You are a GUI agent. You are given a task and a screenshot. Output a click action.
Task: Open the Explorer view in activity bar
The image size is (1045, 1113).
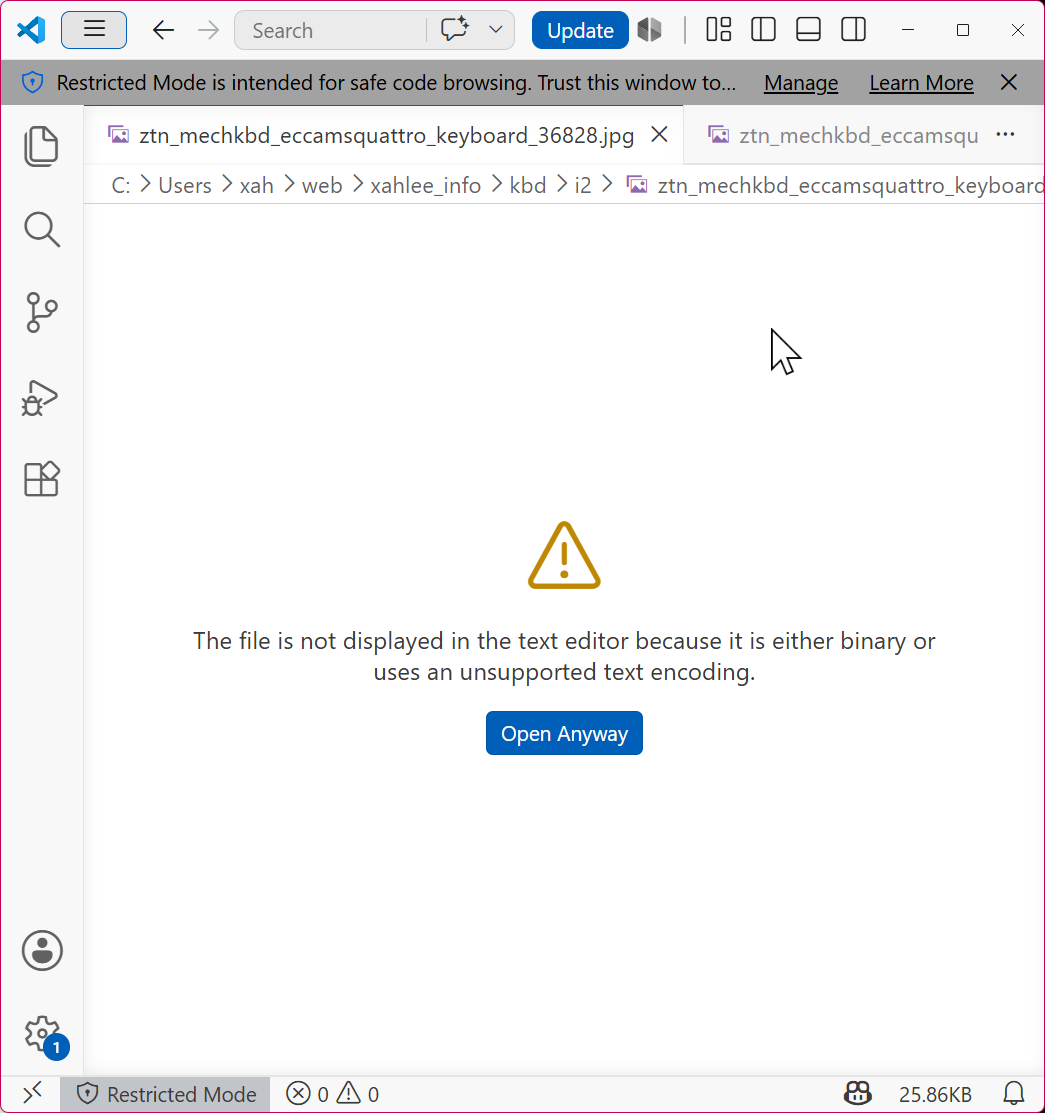(41, 147)
